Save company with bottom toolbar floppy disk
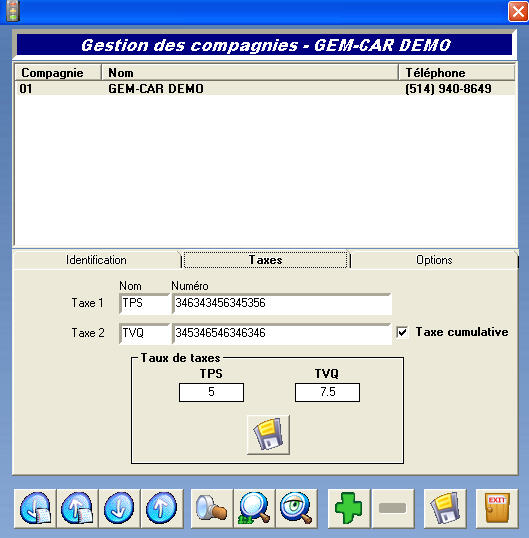Image resolution: width=529 pixels, height=538 pixels. coord(445,508)
